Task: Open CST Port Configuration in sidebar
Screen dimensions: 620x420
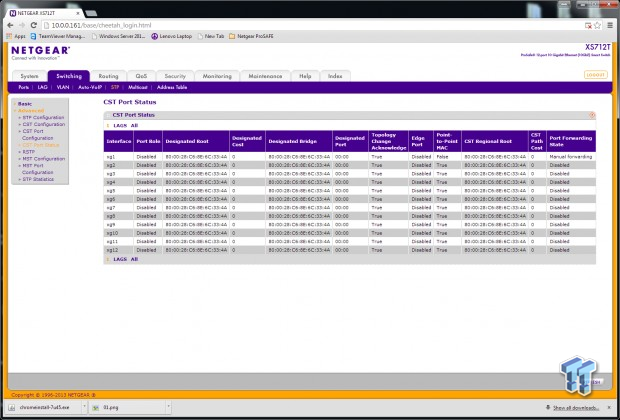Action: tap(36, 134)
